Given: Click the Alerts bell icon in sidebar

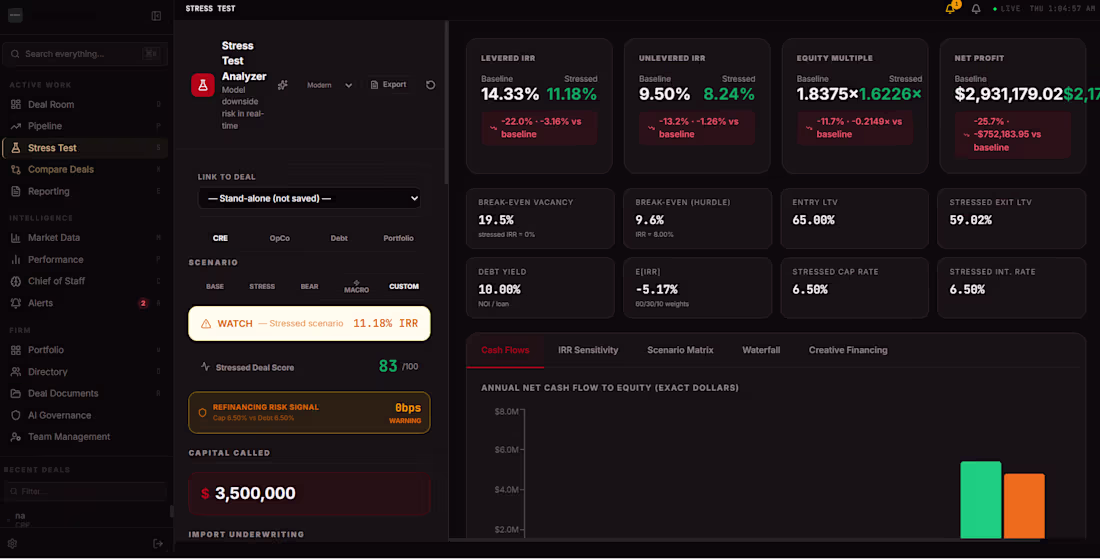Looking at the screenshot, I should [15, 303].
